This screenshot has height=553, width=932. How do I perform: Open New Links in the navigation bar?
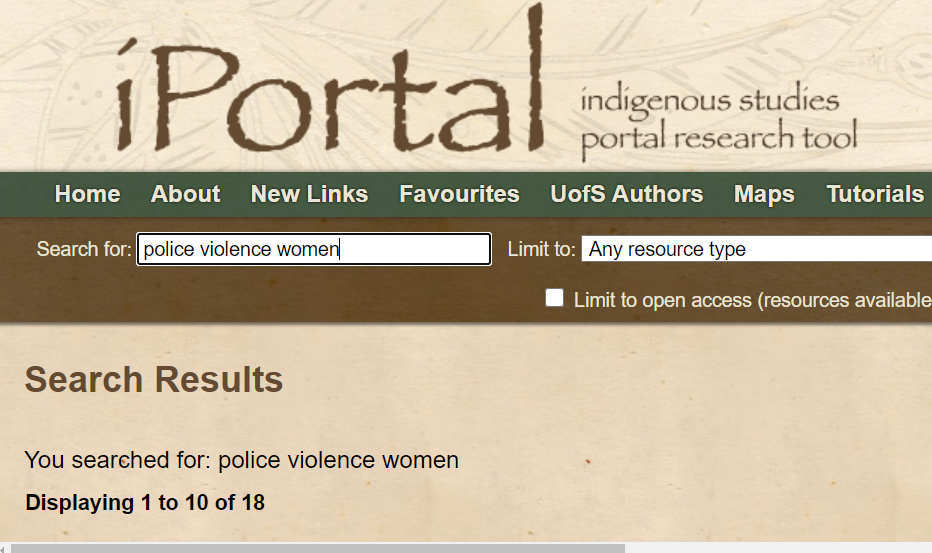pyautogui.click(x=310, y=194)
